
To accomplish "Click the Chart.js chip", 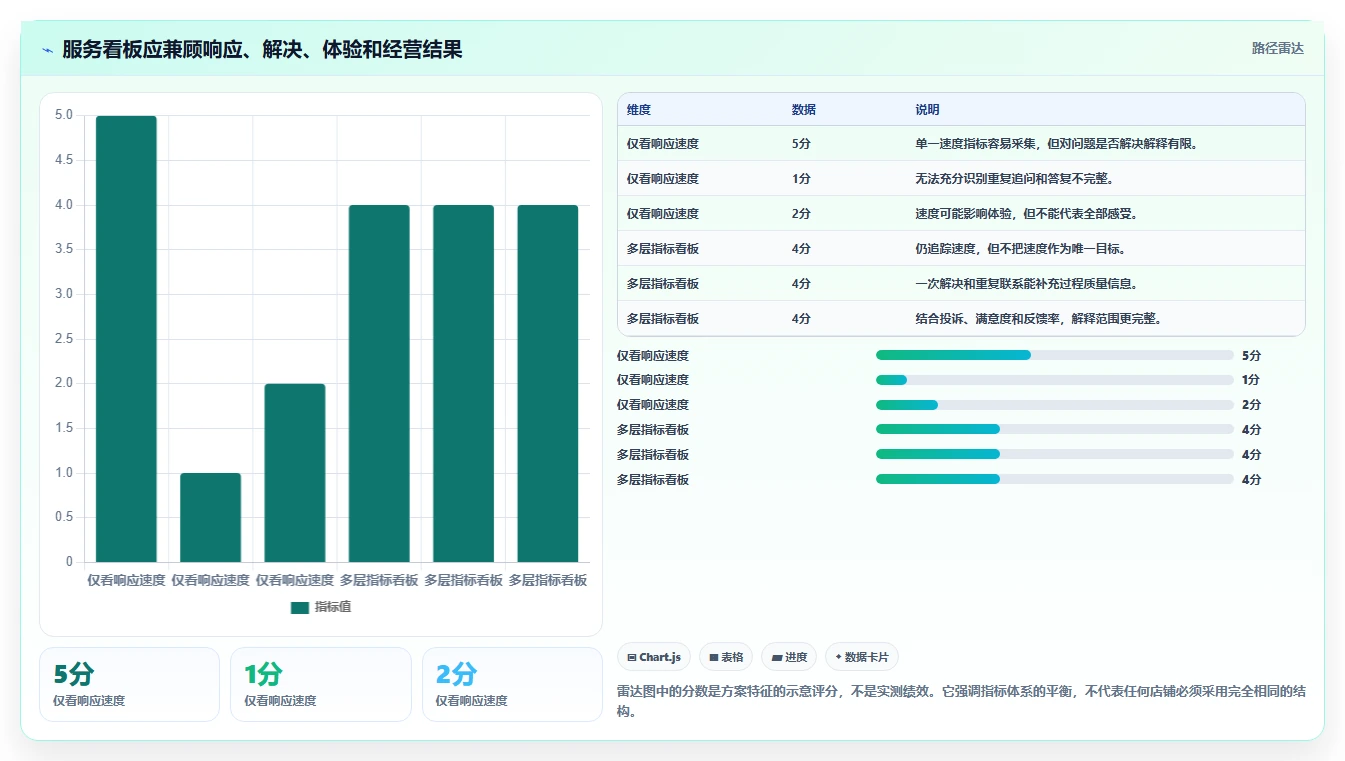I will pos(654,657).
